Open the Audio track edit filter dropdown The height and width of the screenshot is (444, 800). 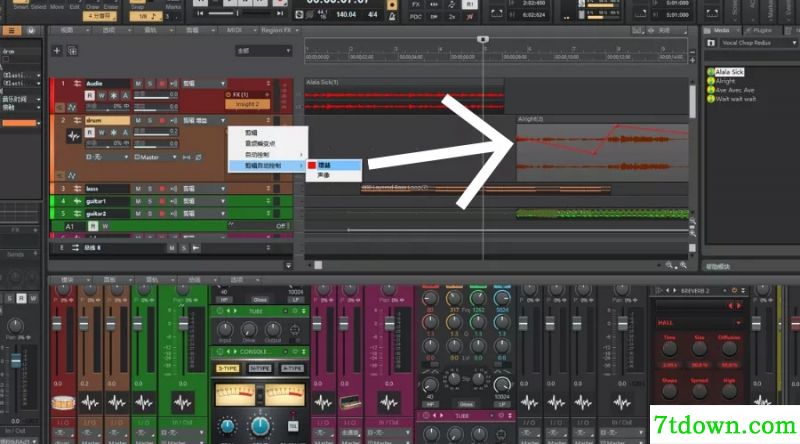(x=204, y=83)
